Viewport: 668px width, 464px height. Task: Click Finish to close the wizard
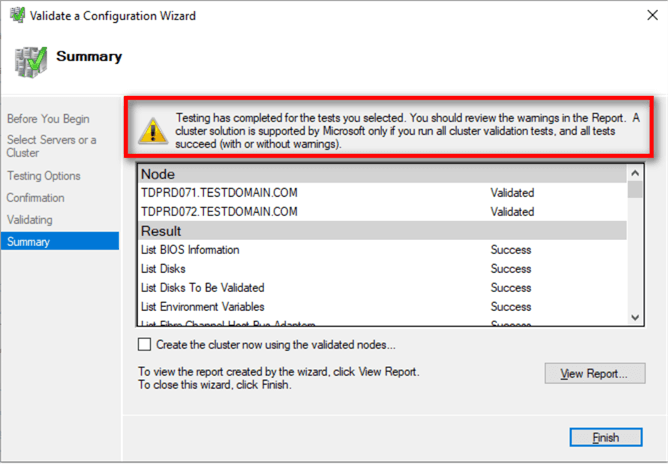[x=605, y=437]
